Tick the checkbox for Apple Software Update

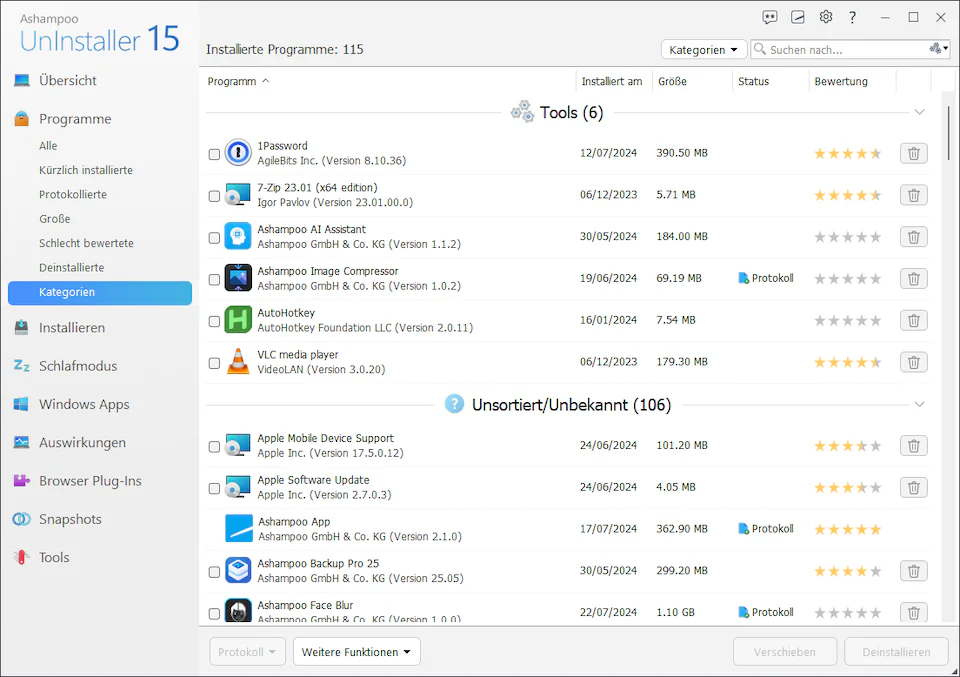click(x=214, y=488)
